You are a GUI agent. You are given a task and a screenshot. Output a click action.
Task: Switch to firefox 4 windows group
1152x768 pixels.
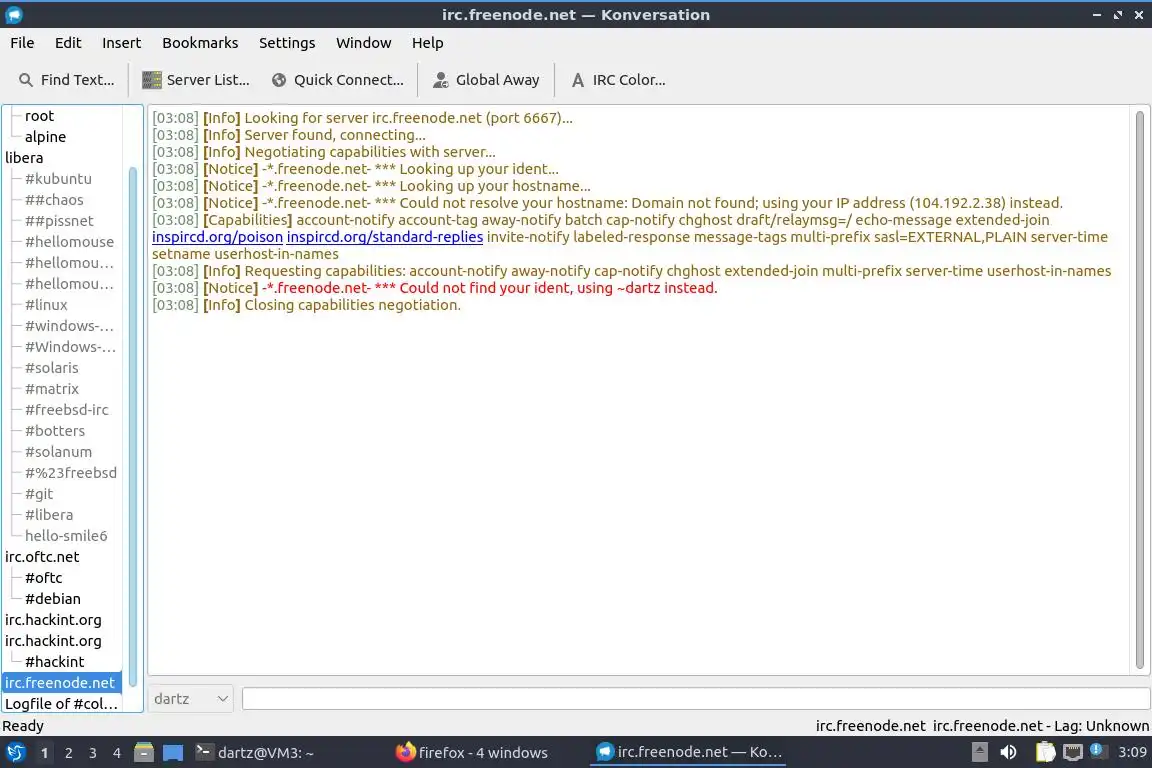click(472, 753)
